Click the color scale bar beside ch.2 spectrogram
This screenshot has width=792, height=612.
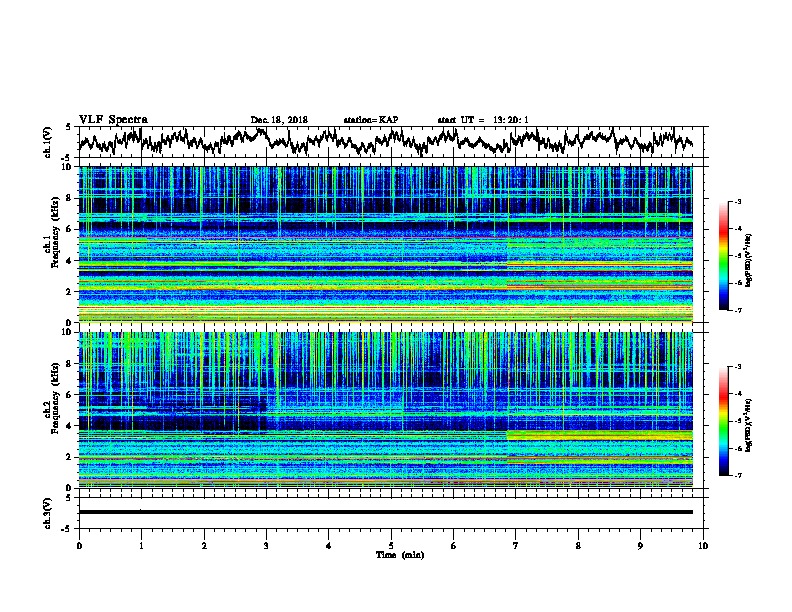[723, 421]
